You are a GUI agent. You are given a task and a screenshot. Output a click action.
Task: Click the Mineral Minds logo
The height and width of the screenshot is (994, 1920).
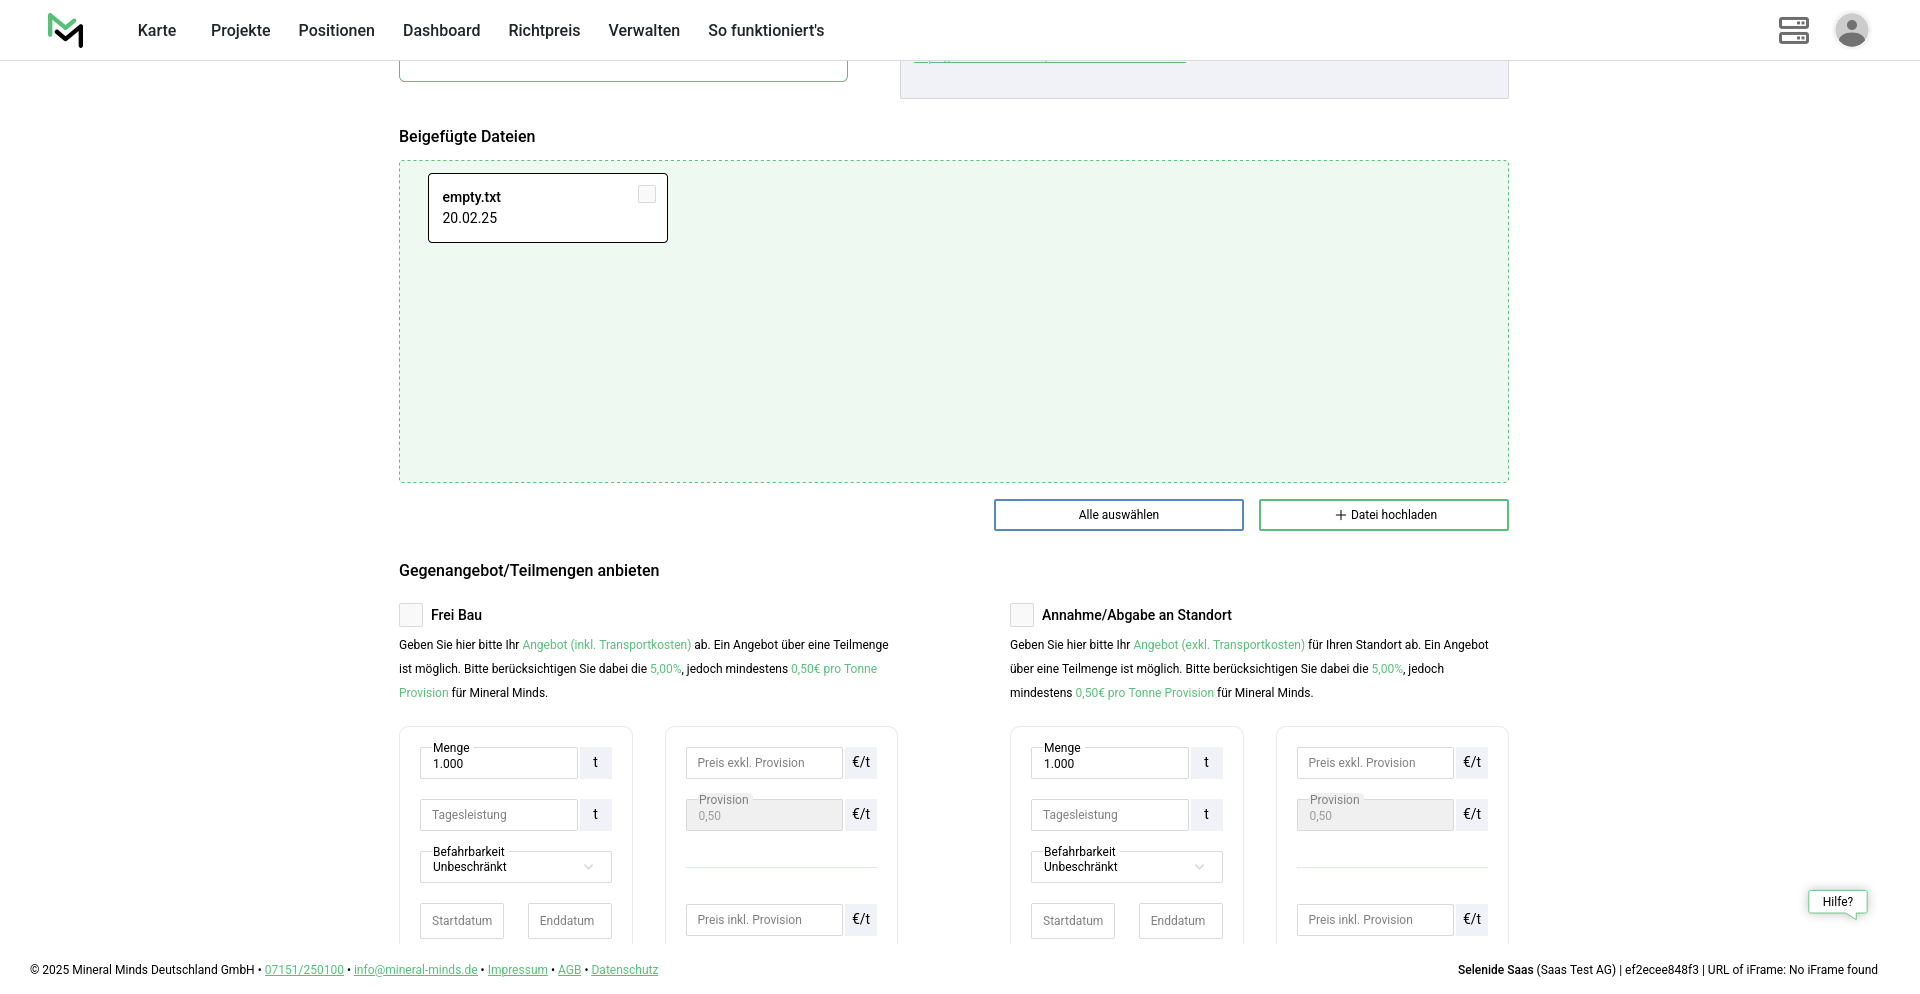(65, 30)
